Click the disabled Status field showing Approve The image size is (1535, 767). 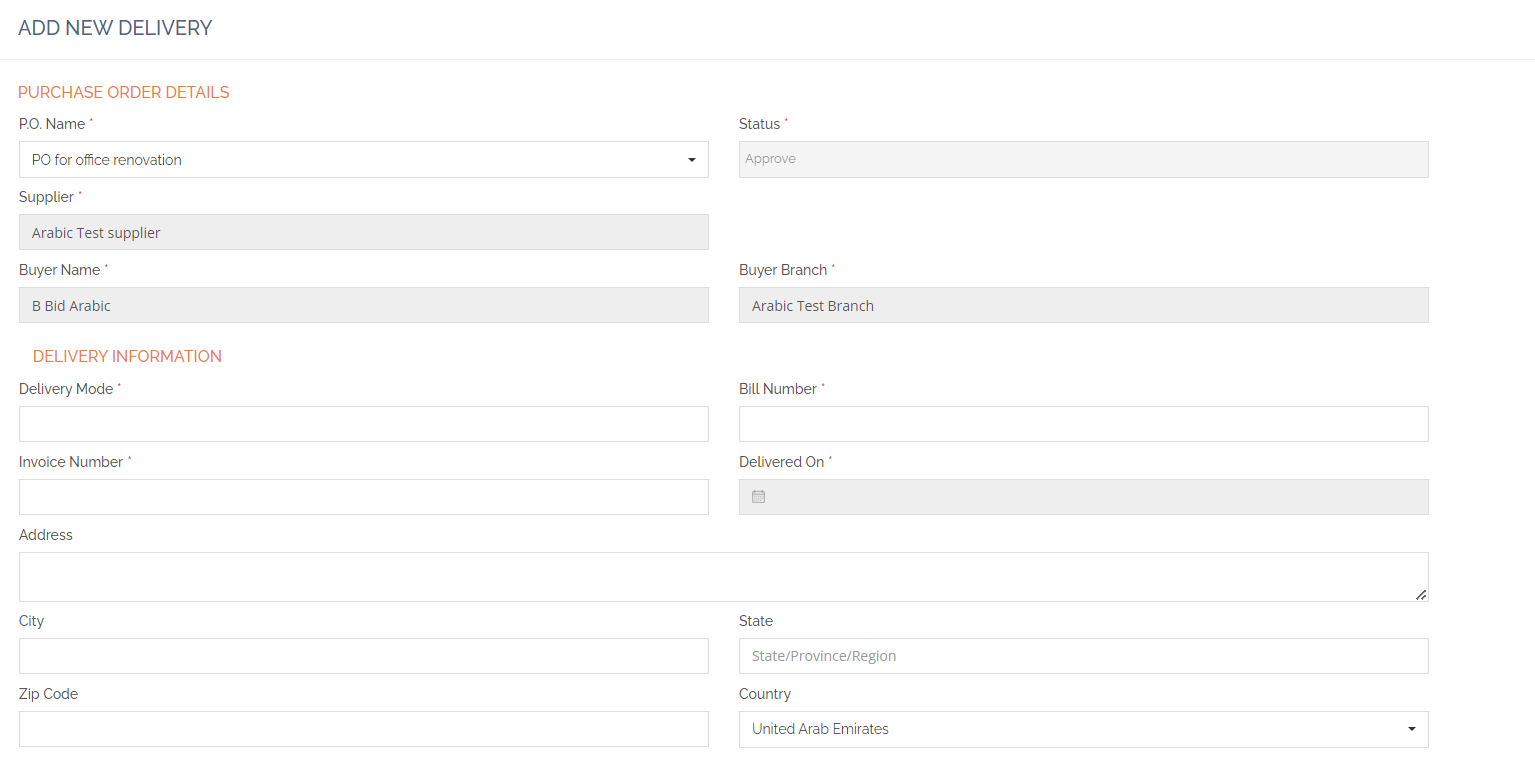coord(1083,160)
